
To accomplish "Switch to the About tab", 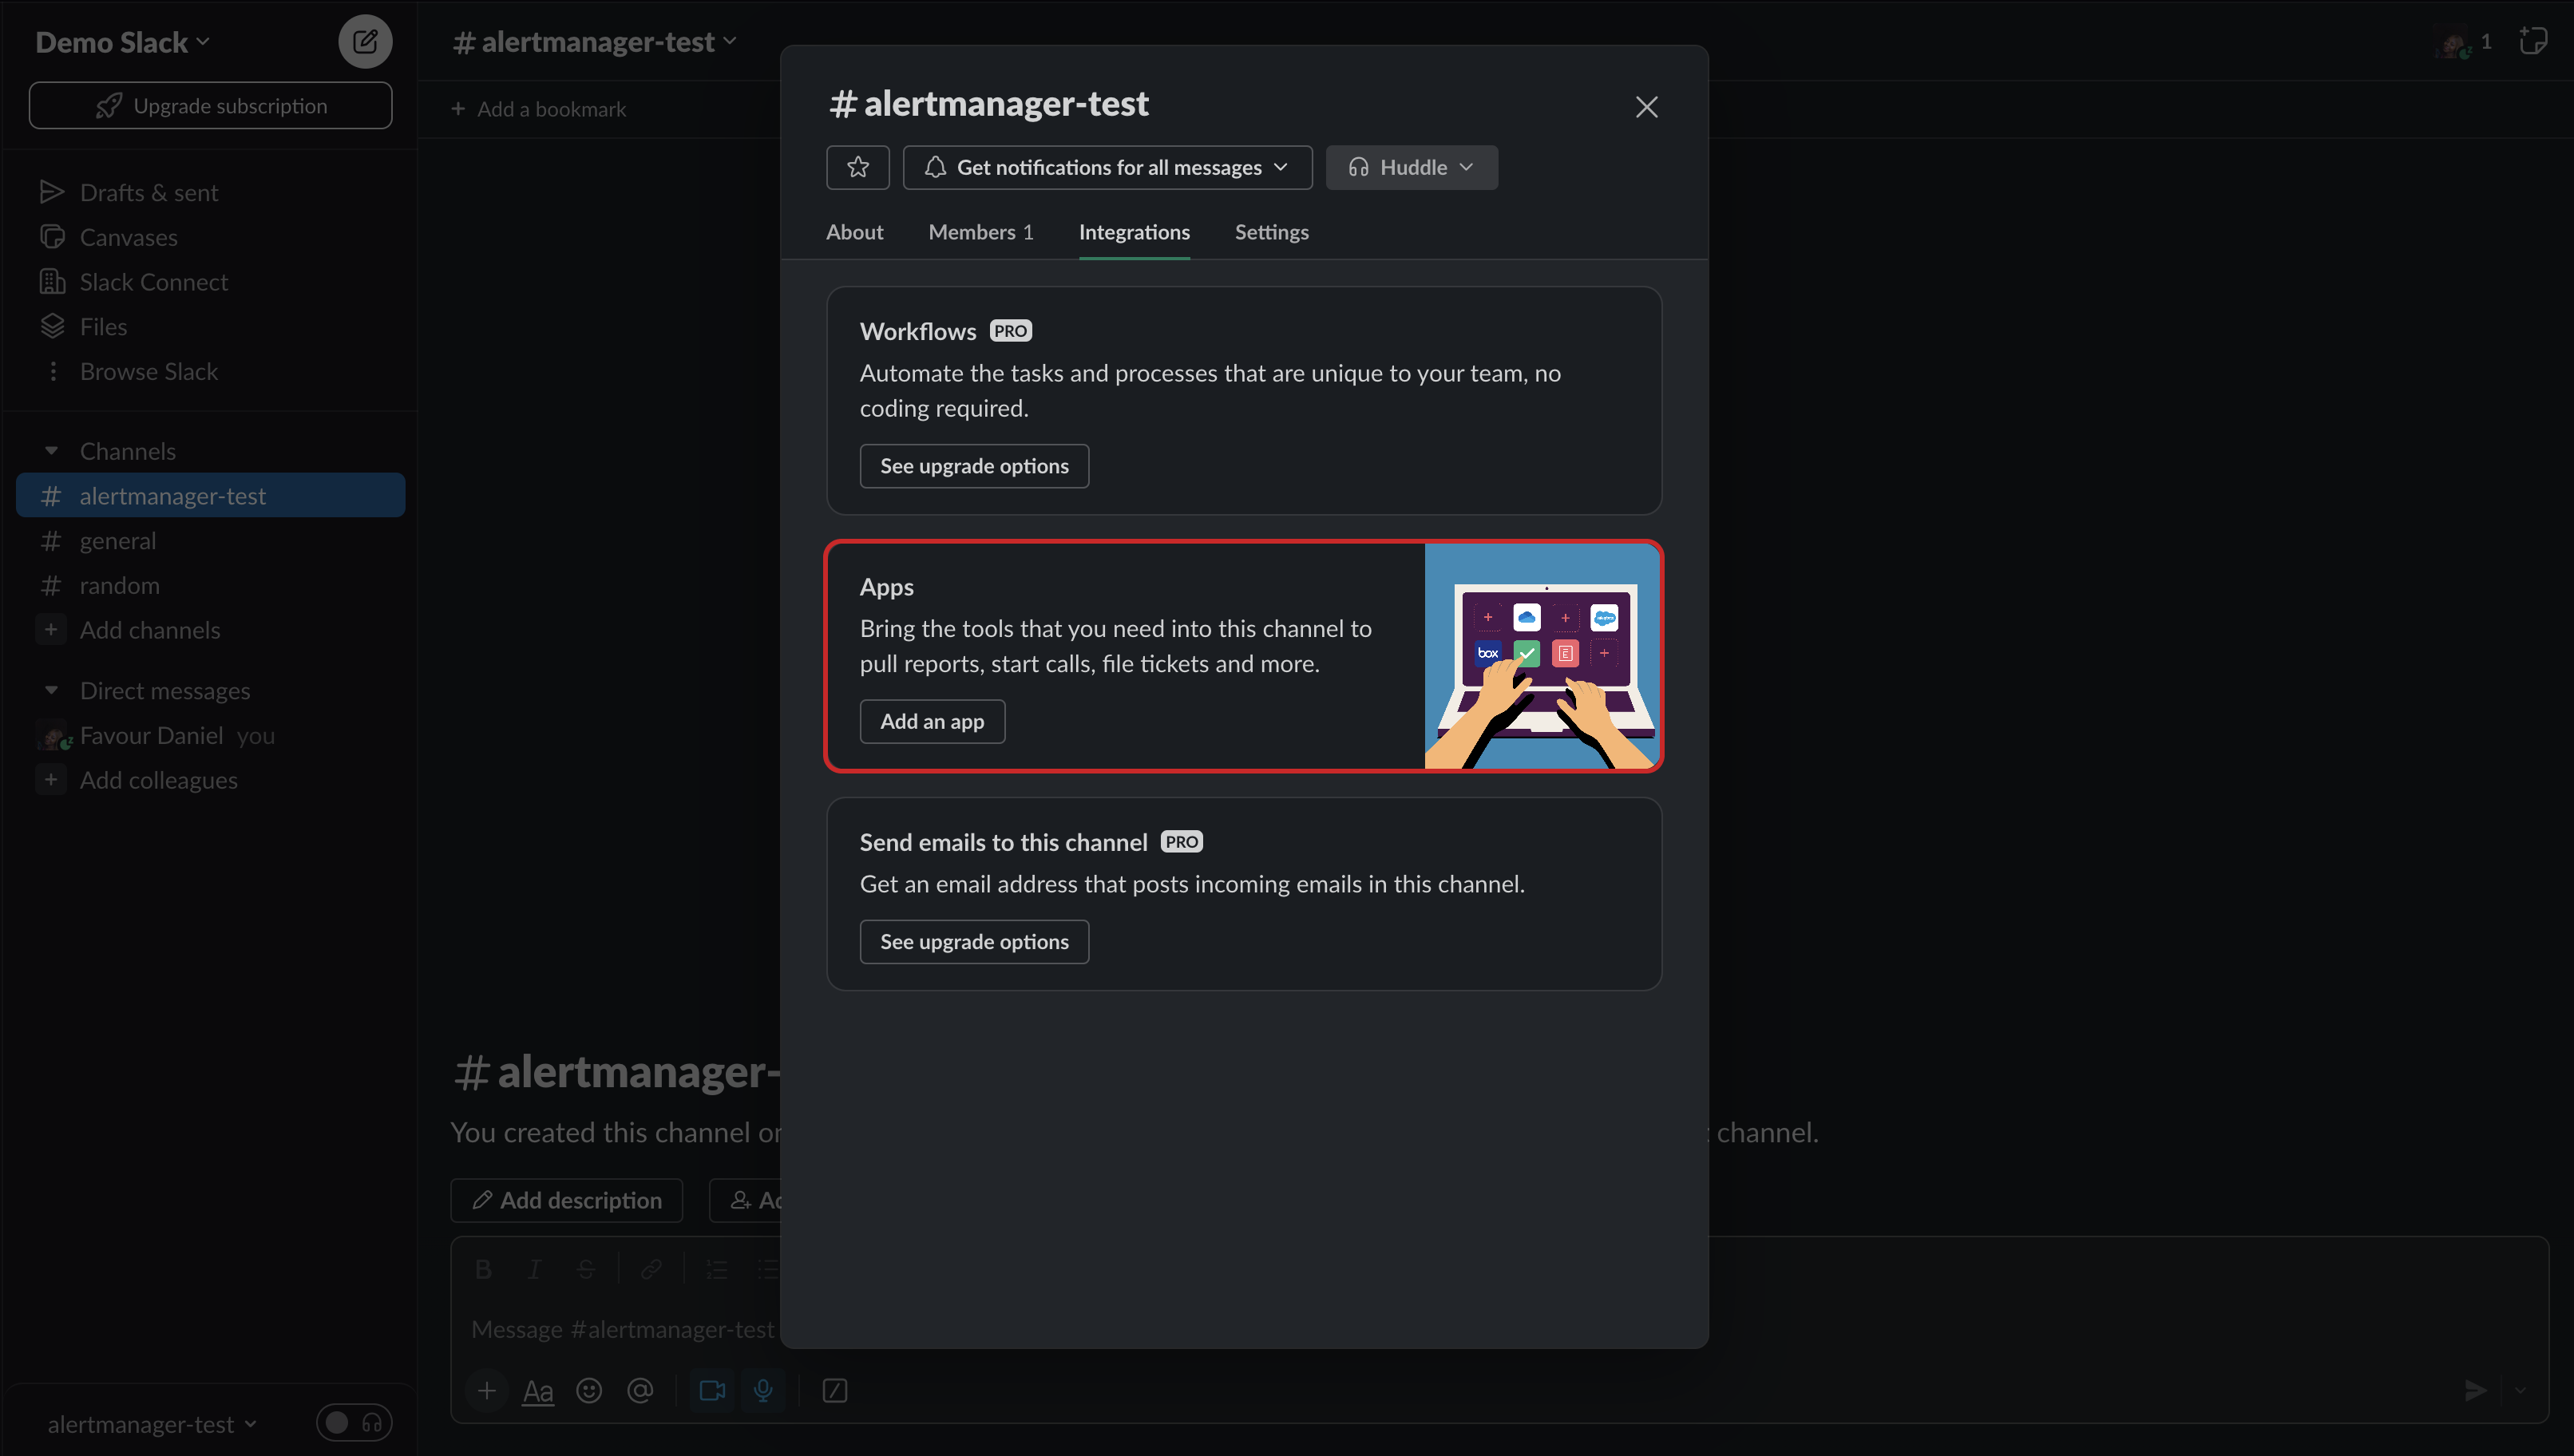I will pos(854,232).
